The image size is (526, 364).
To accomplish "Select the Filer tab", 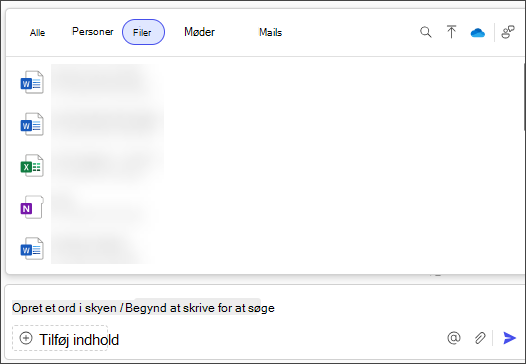I will tap(143, 32).
